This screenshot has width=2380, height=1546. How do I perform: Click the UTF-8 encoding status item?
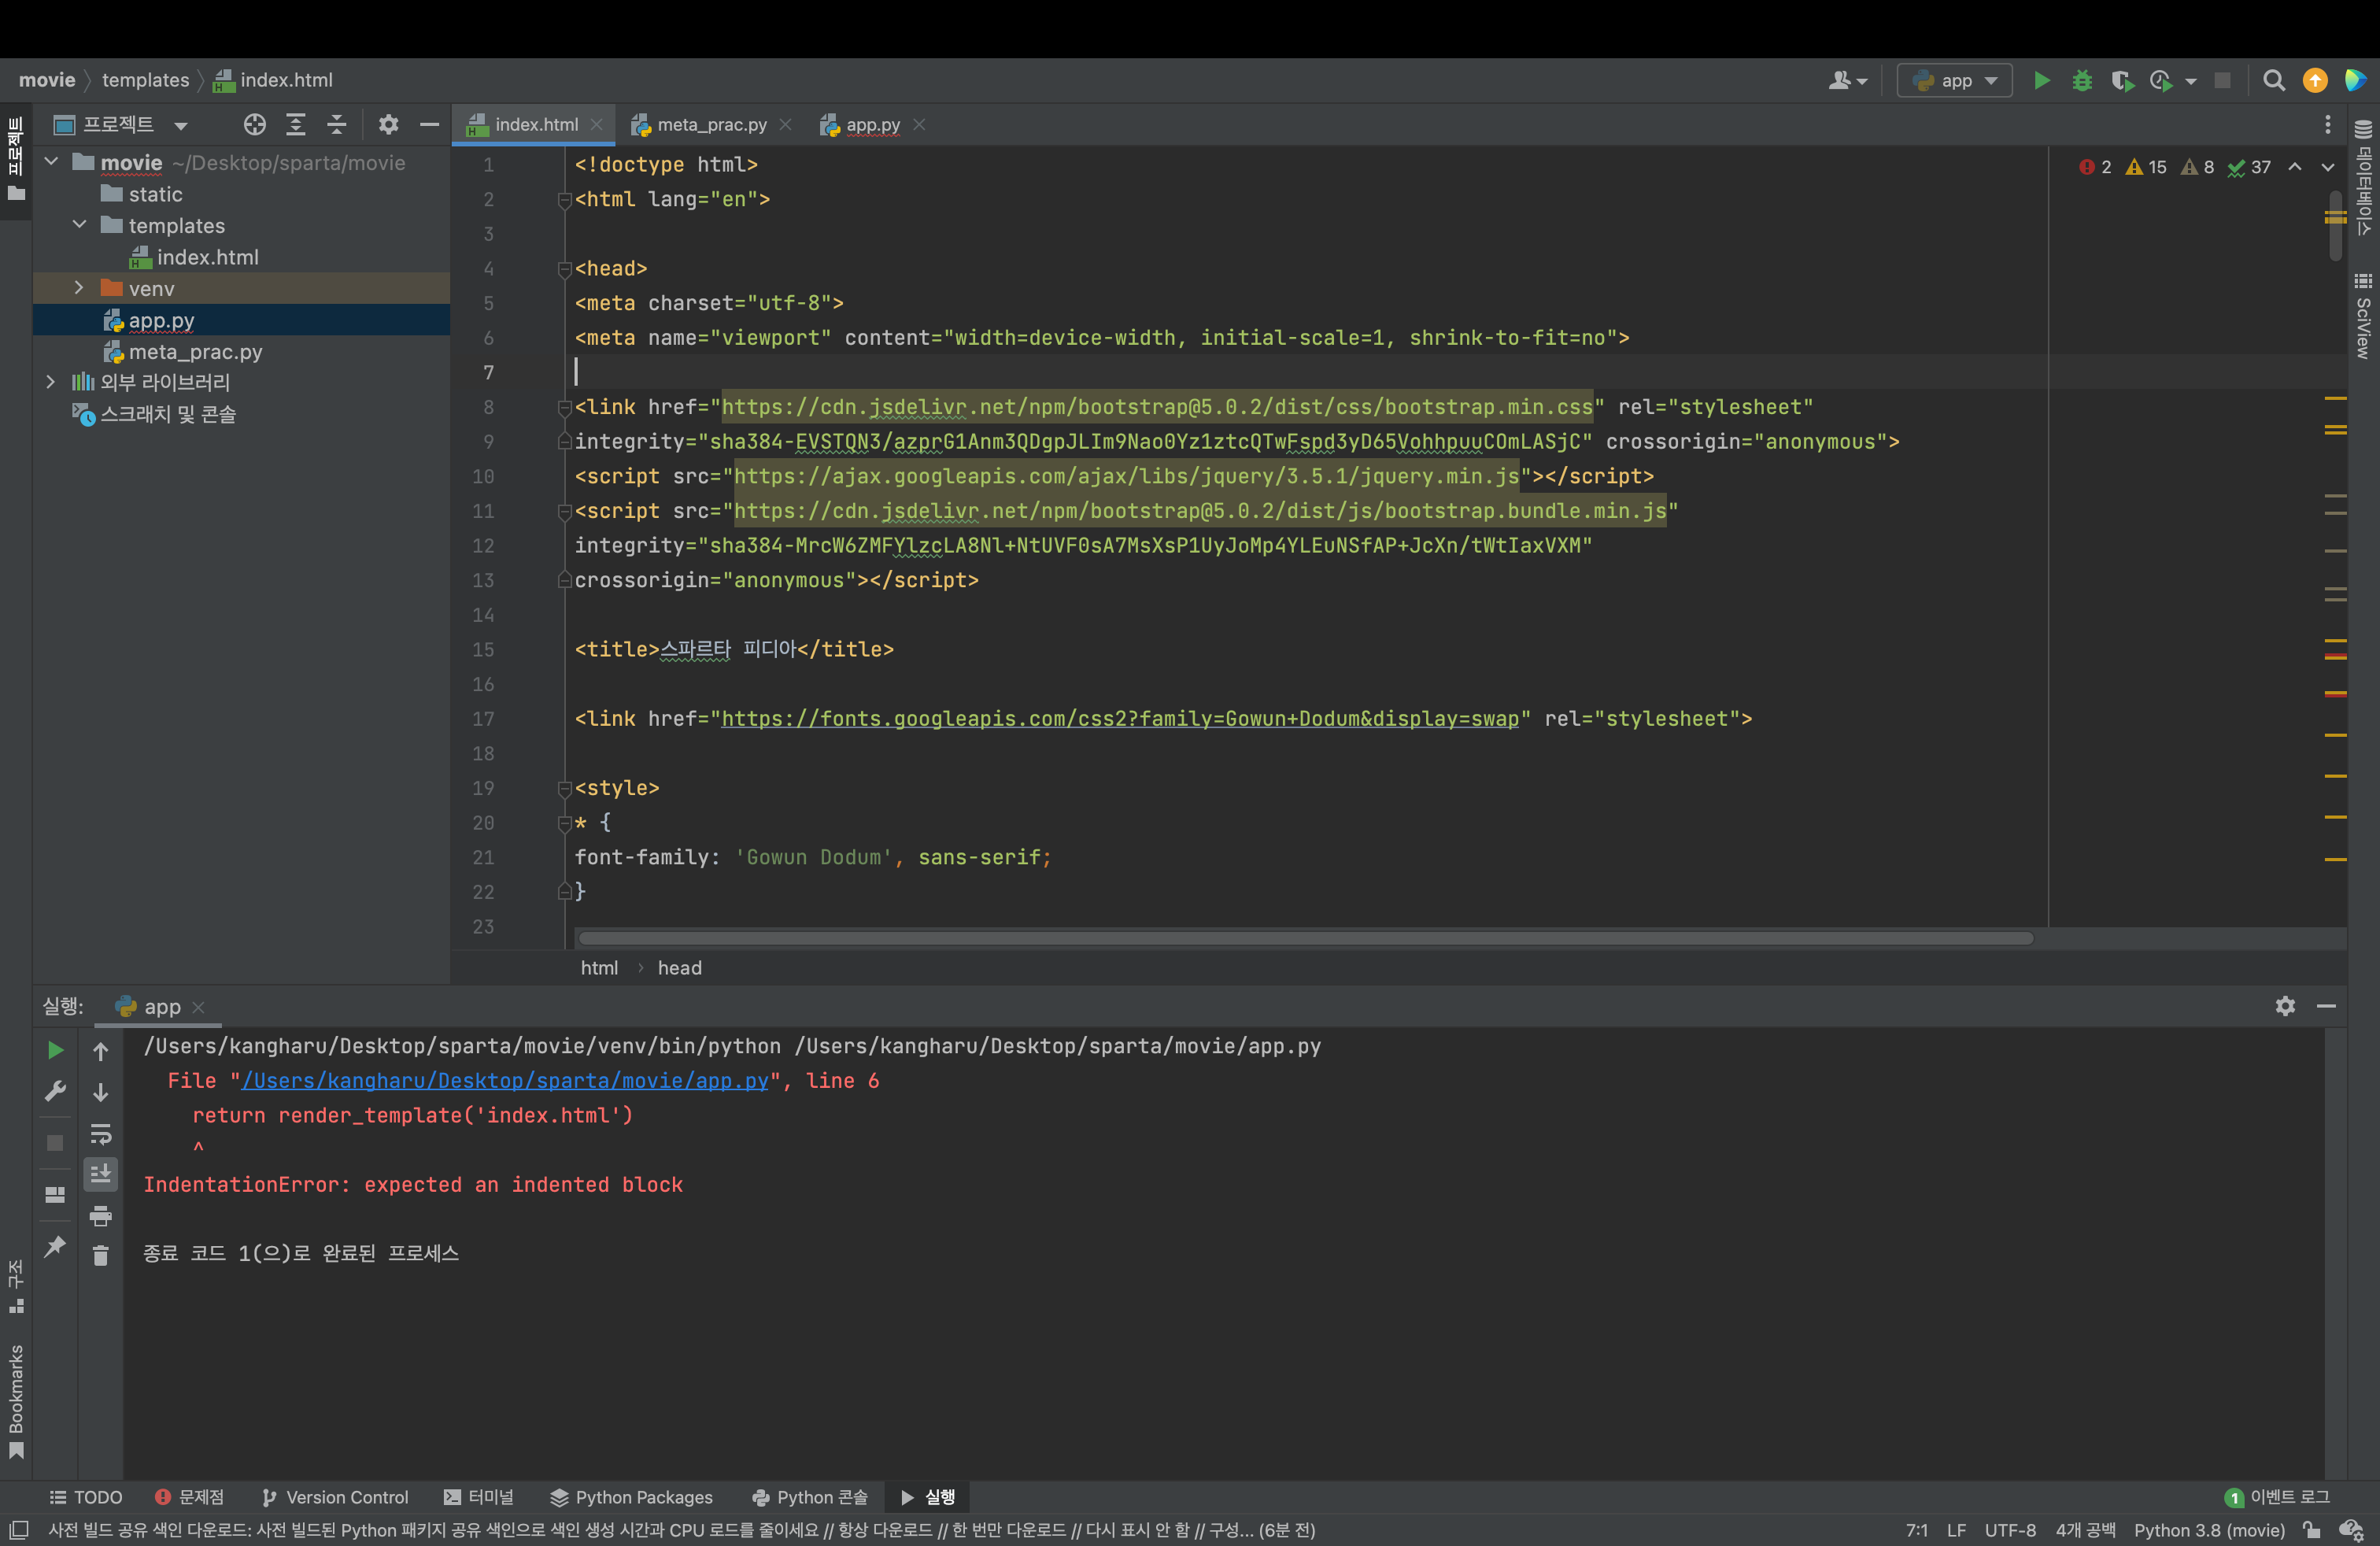(2010, 1530)
